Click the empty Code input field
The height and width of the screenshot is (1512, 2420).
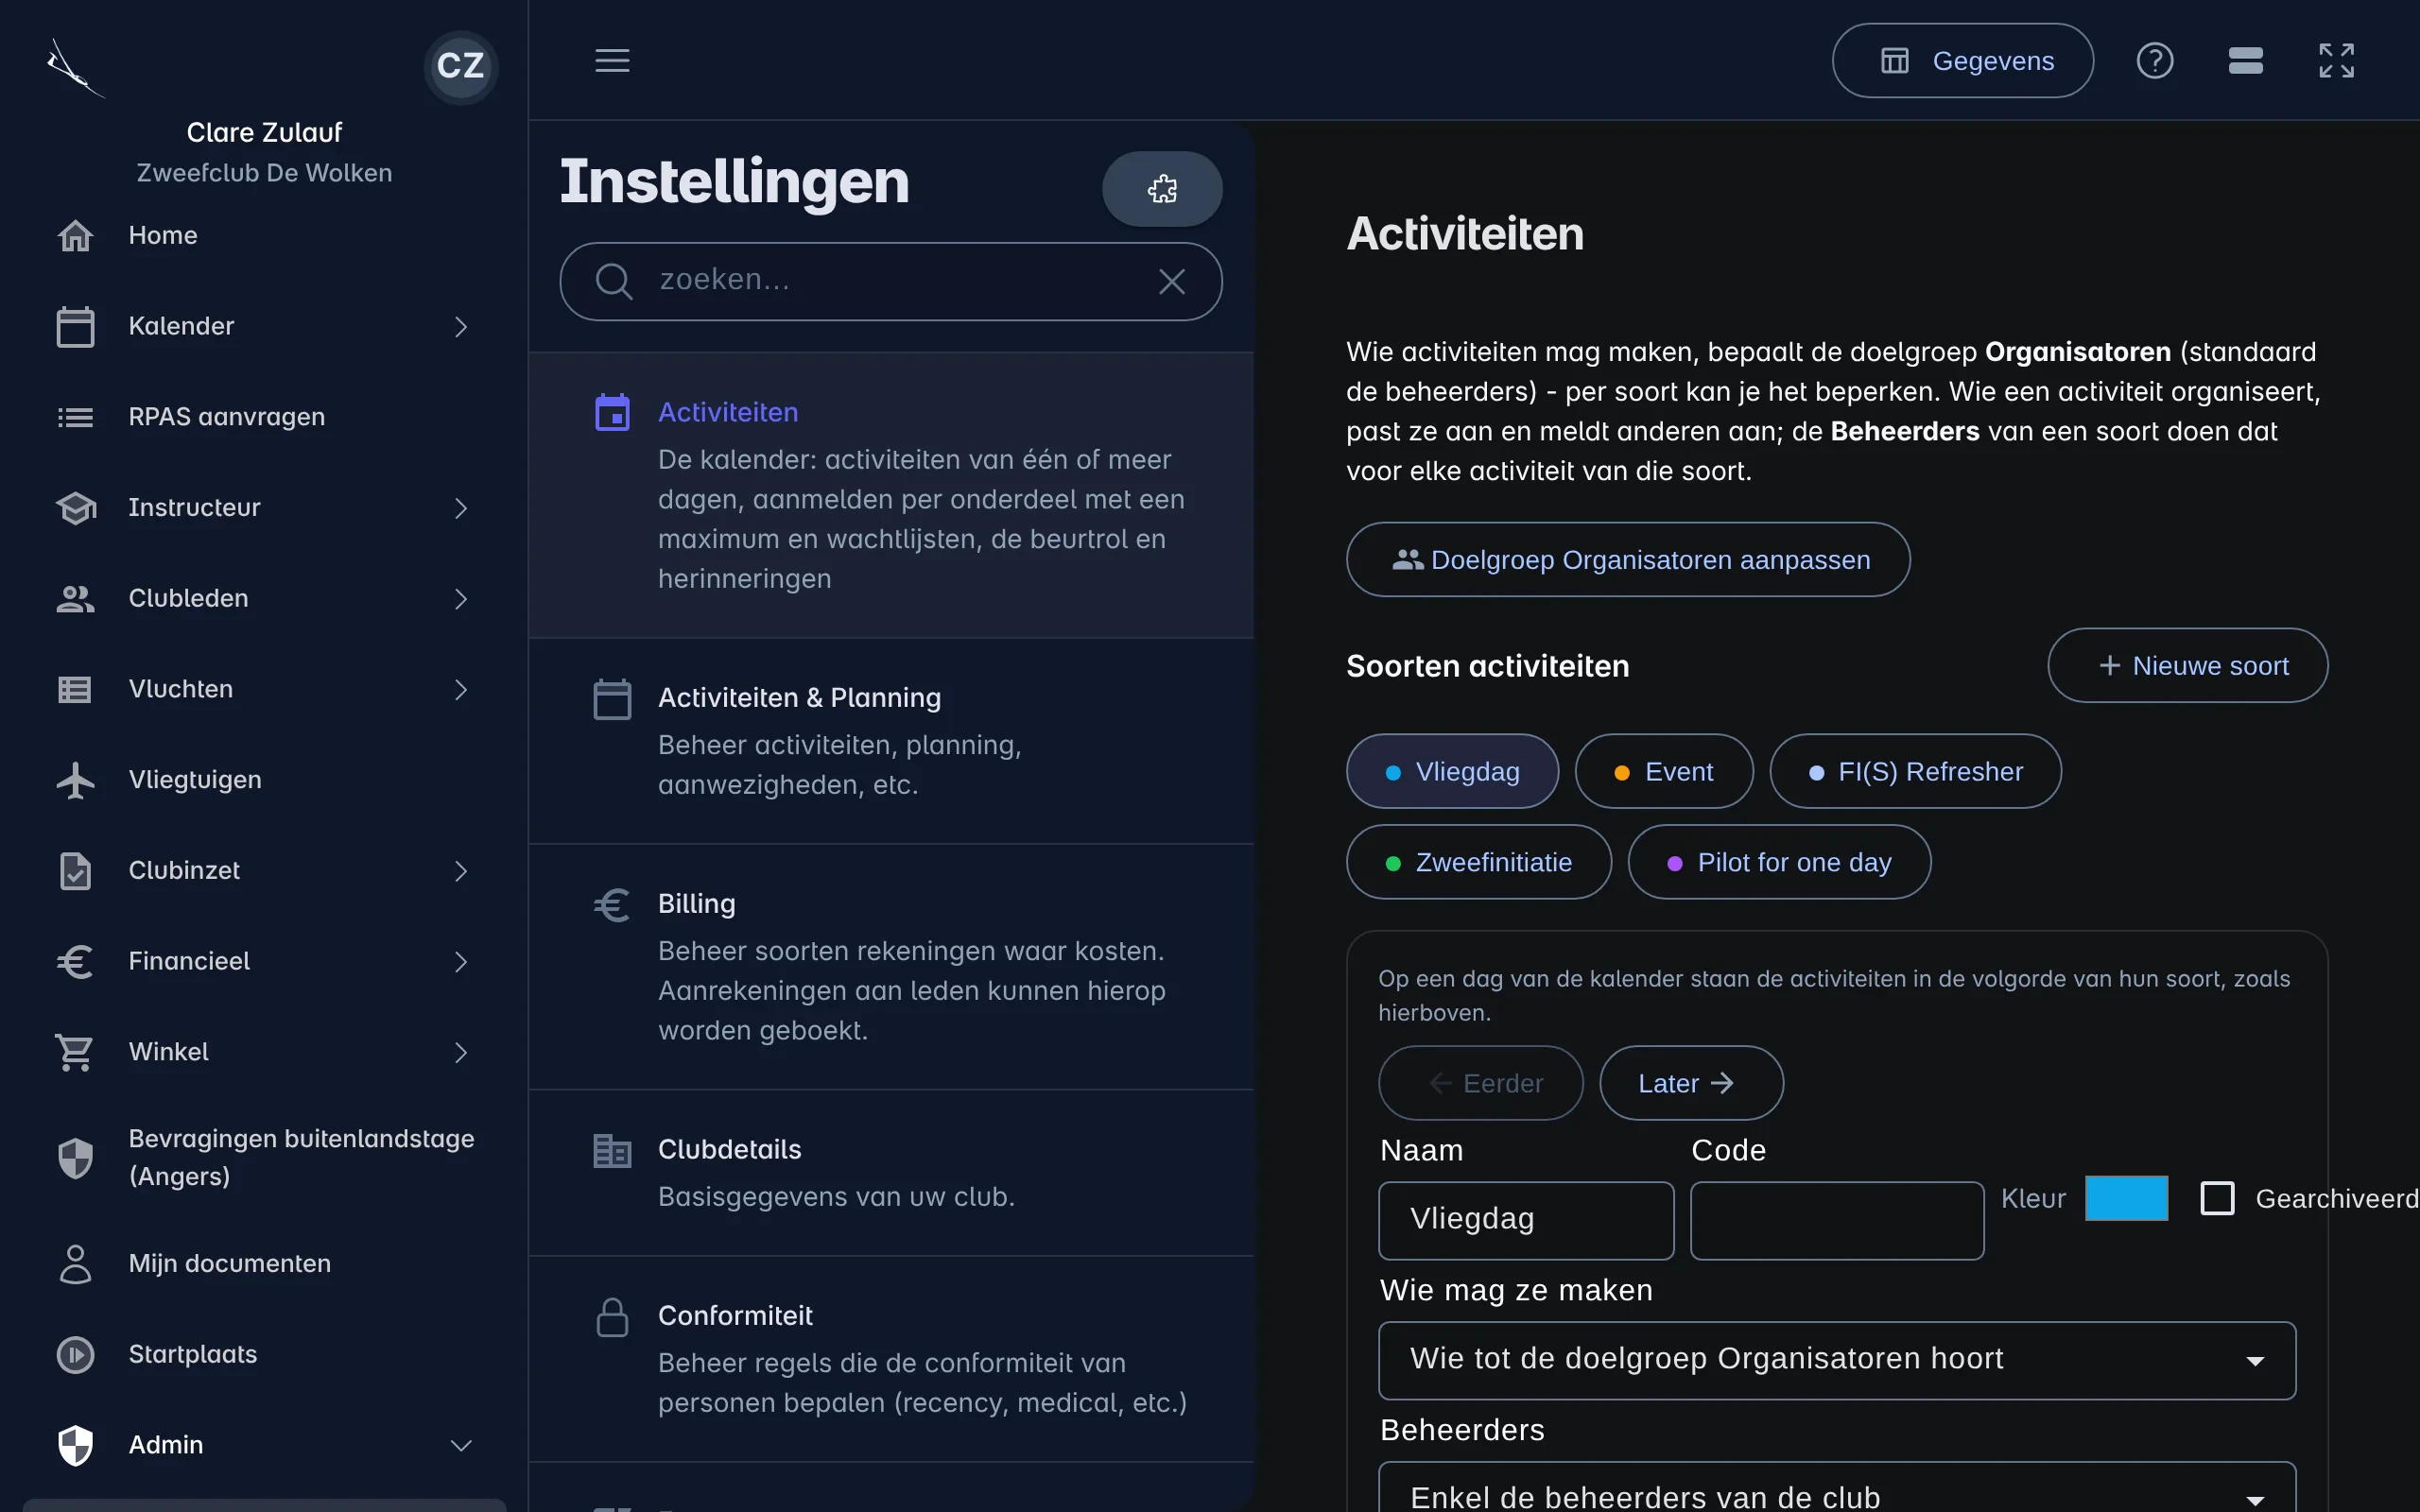click(1836, 1220)
